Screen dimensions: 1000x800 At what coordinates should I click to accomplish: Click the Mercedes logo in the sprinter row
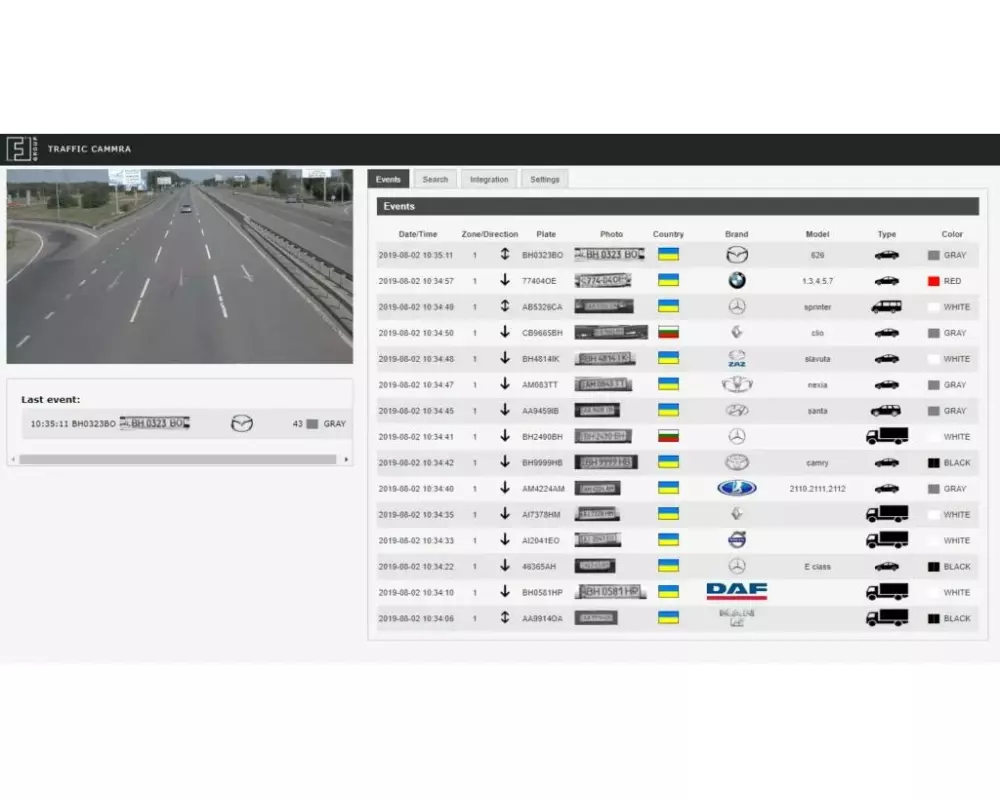[737, 306]
